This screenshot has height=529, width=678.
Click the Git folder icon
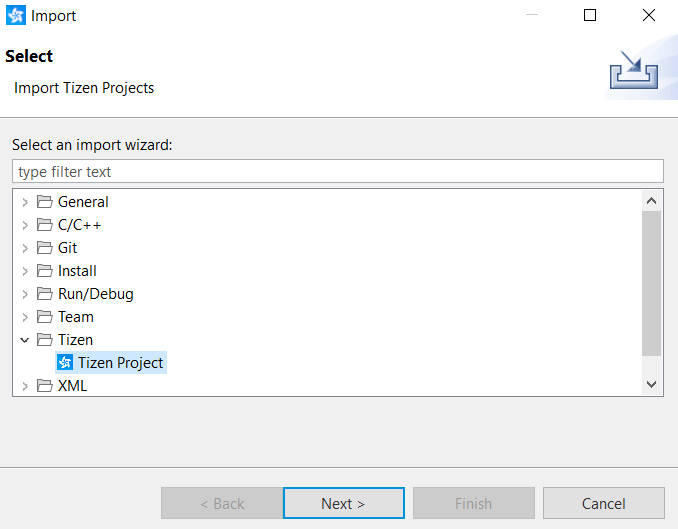45,247
